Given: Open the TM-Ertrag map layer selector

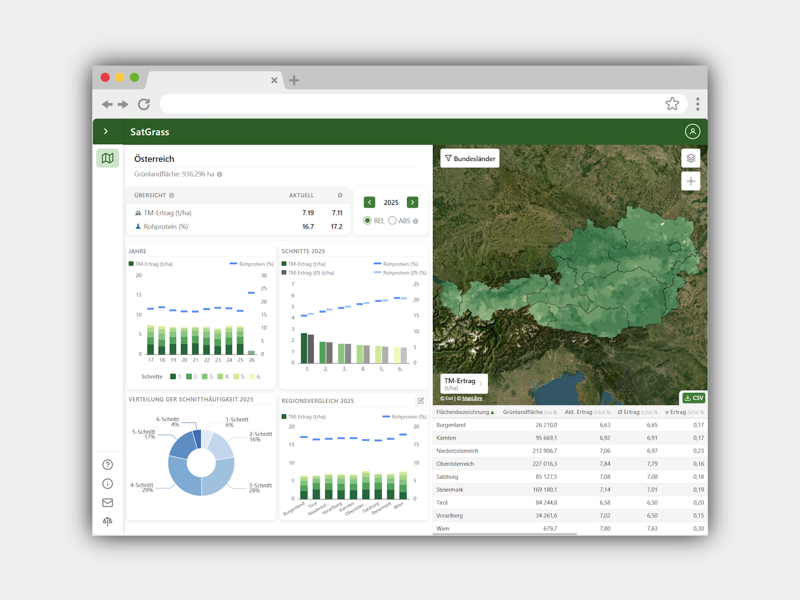Looking at the screenshot, I should point(463,384).
